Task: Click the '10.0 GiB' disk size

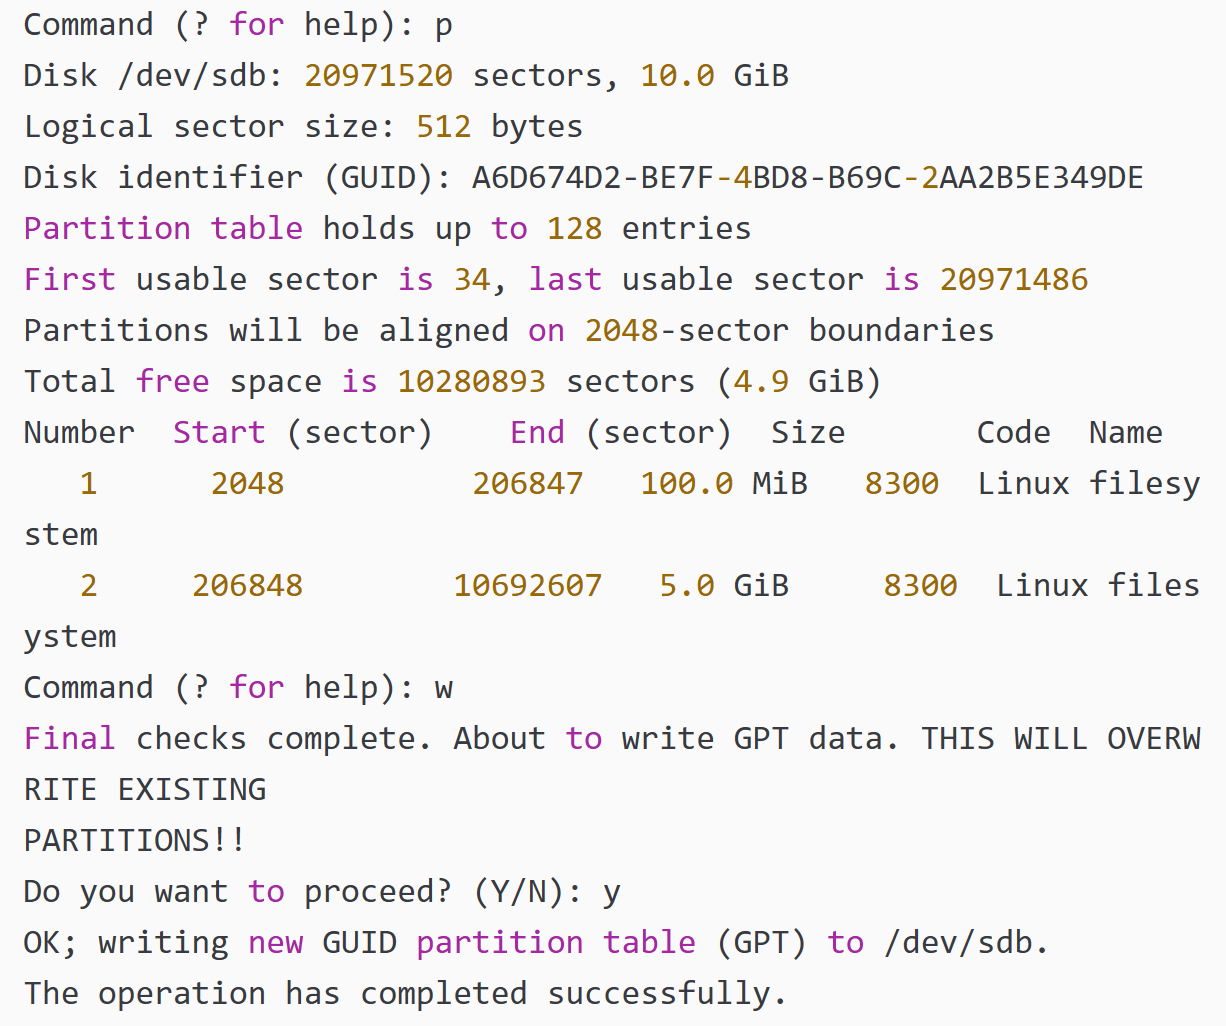Action: tap(714, 76)
